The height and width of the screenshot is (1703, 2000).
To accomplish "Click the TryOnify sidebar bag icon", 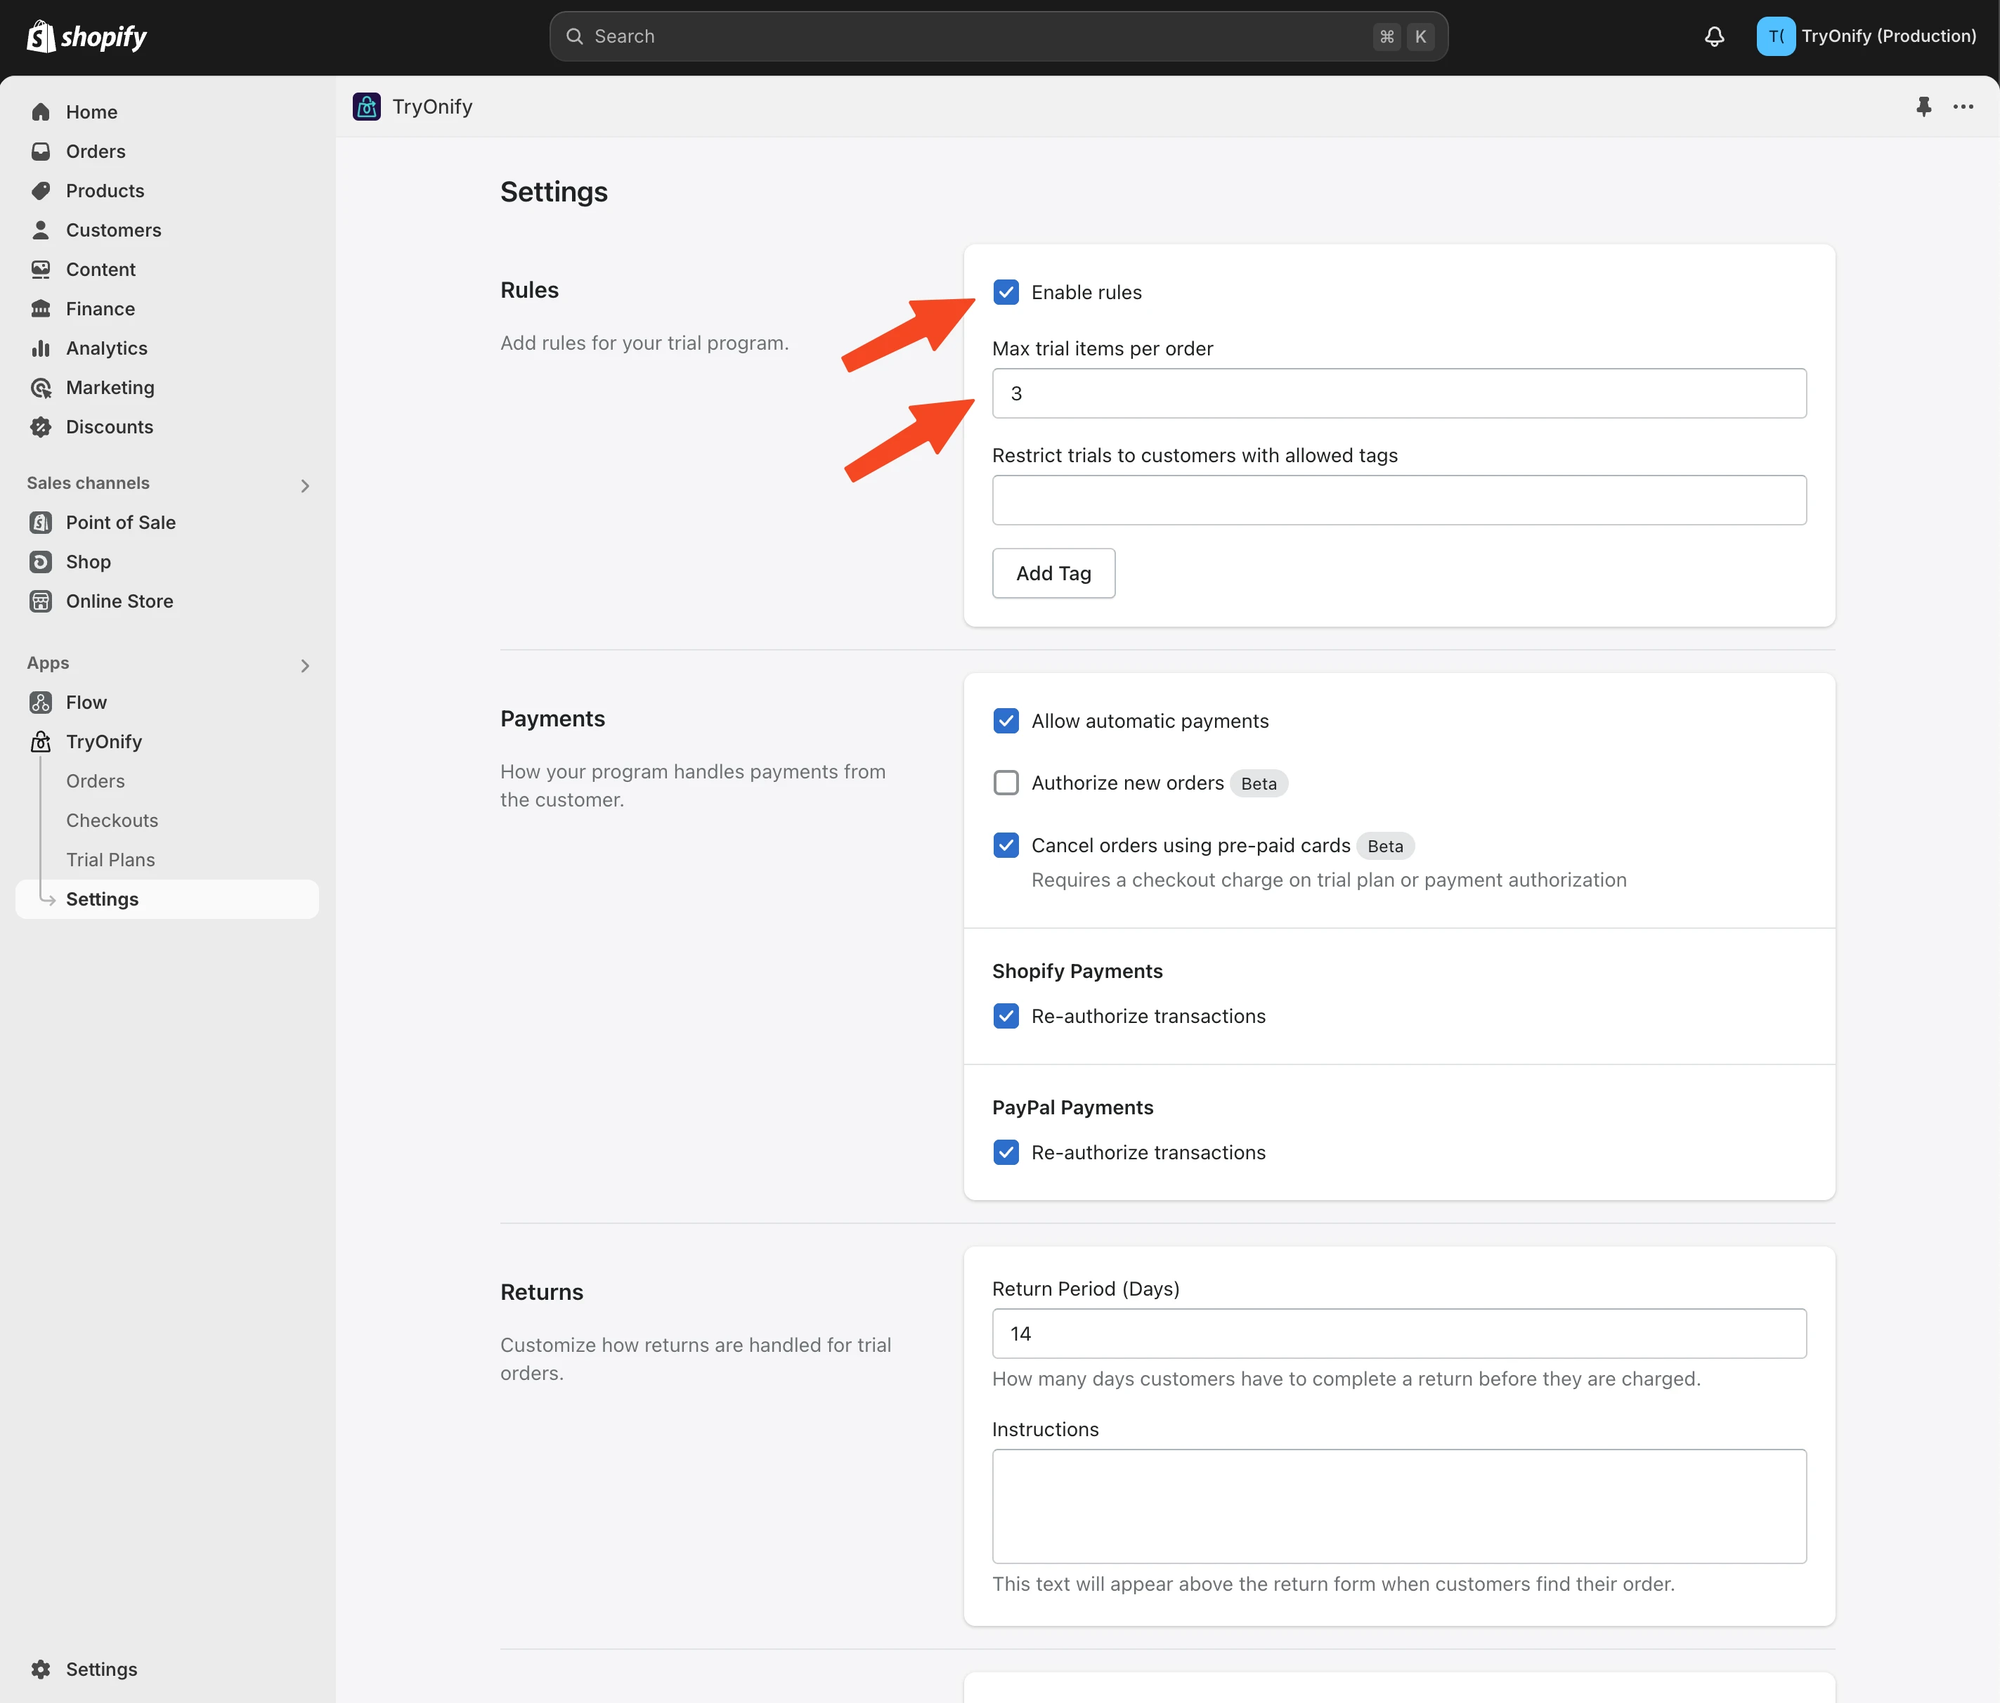I will 41,742.
